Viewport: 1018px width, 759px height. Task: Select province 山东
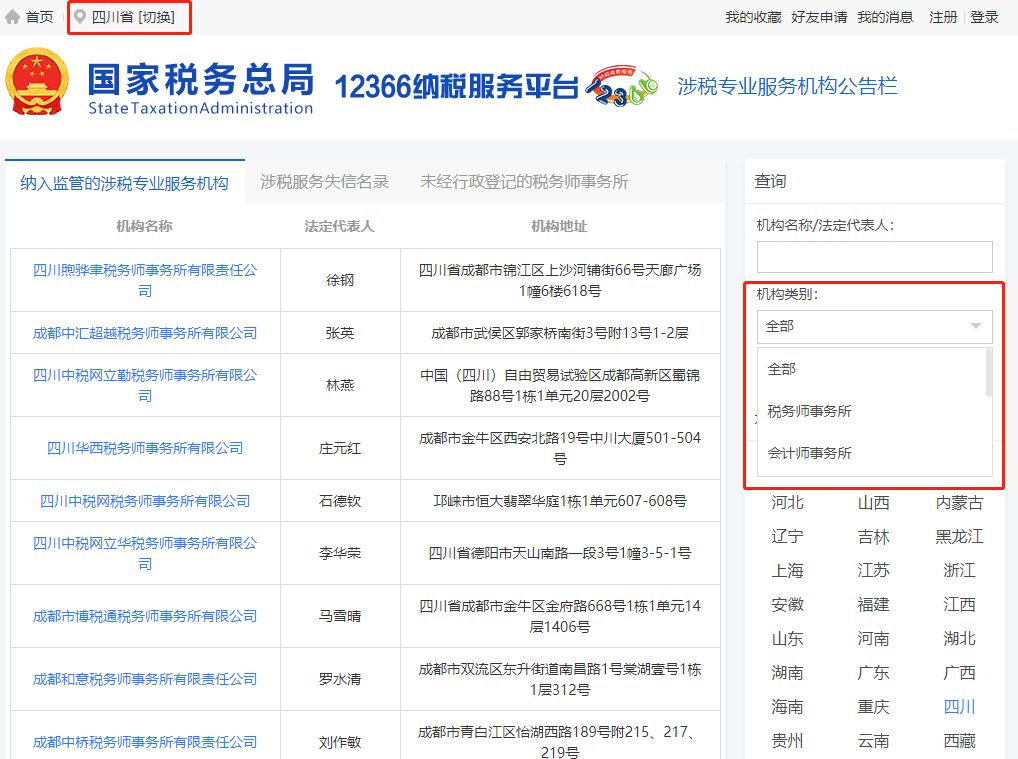click(x=788, y=639)
